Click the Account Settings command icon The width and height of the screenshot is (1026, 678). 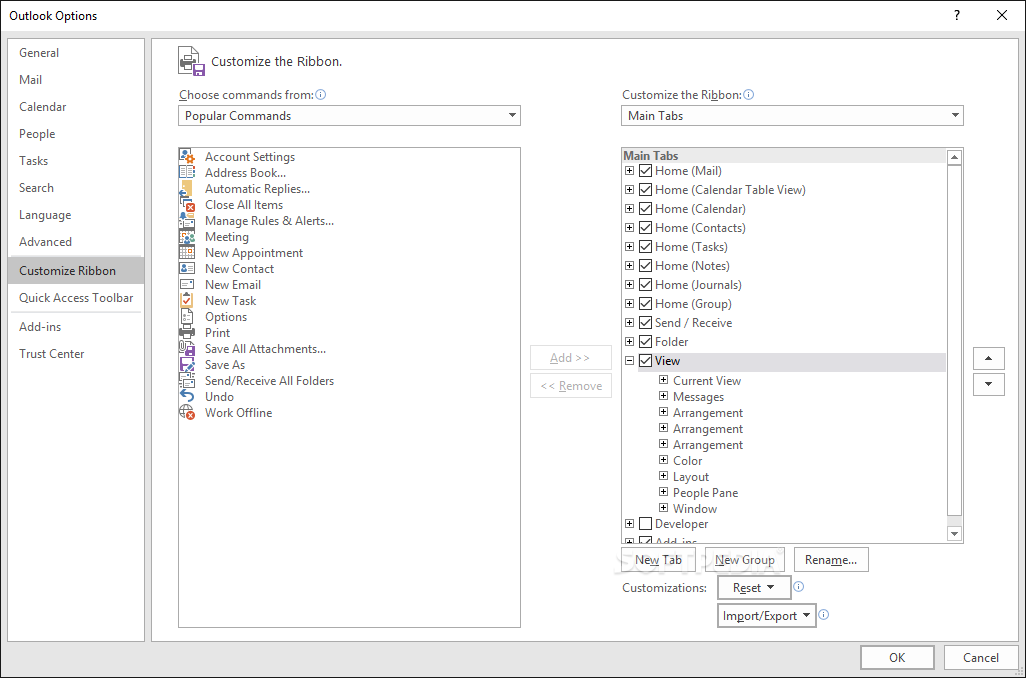tap(187, 156)
